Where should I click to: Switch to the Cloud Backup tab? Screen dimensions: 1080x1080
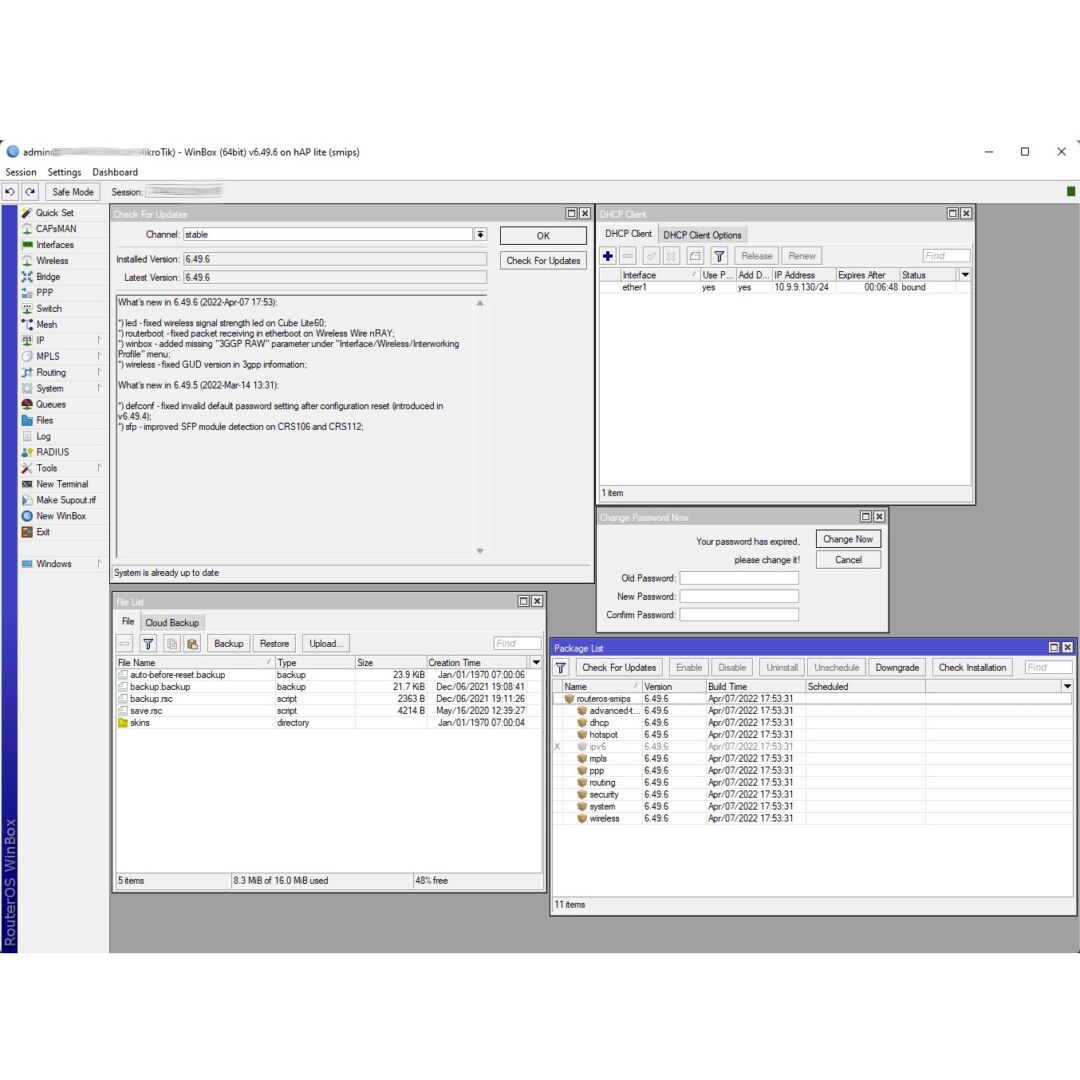click(172, 623)
